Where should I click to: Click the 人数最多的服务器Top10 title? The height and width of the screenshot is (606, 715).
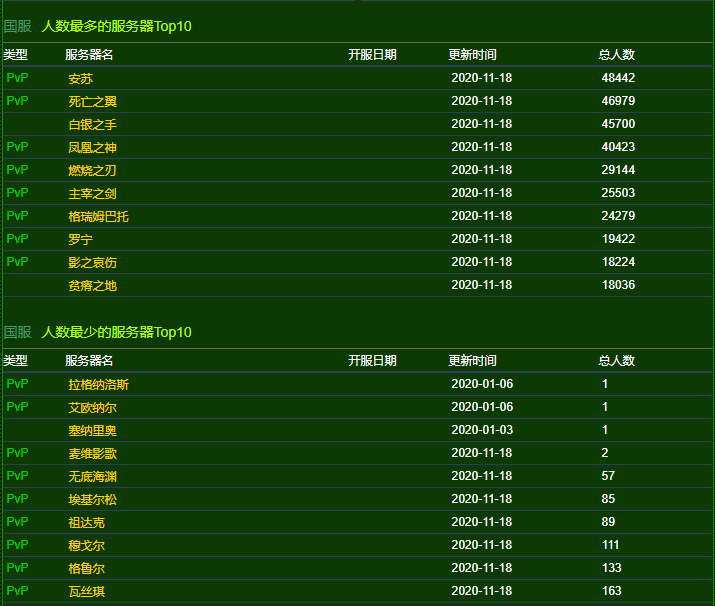pos(116,26)
